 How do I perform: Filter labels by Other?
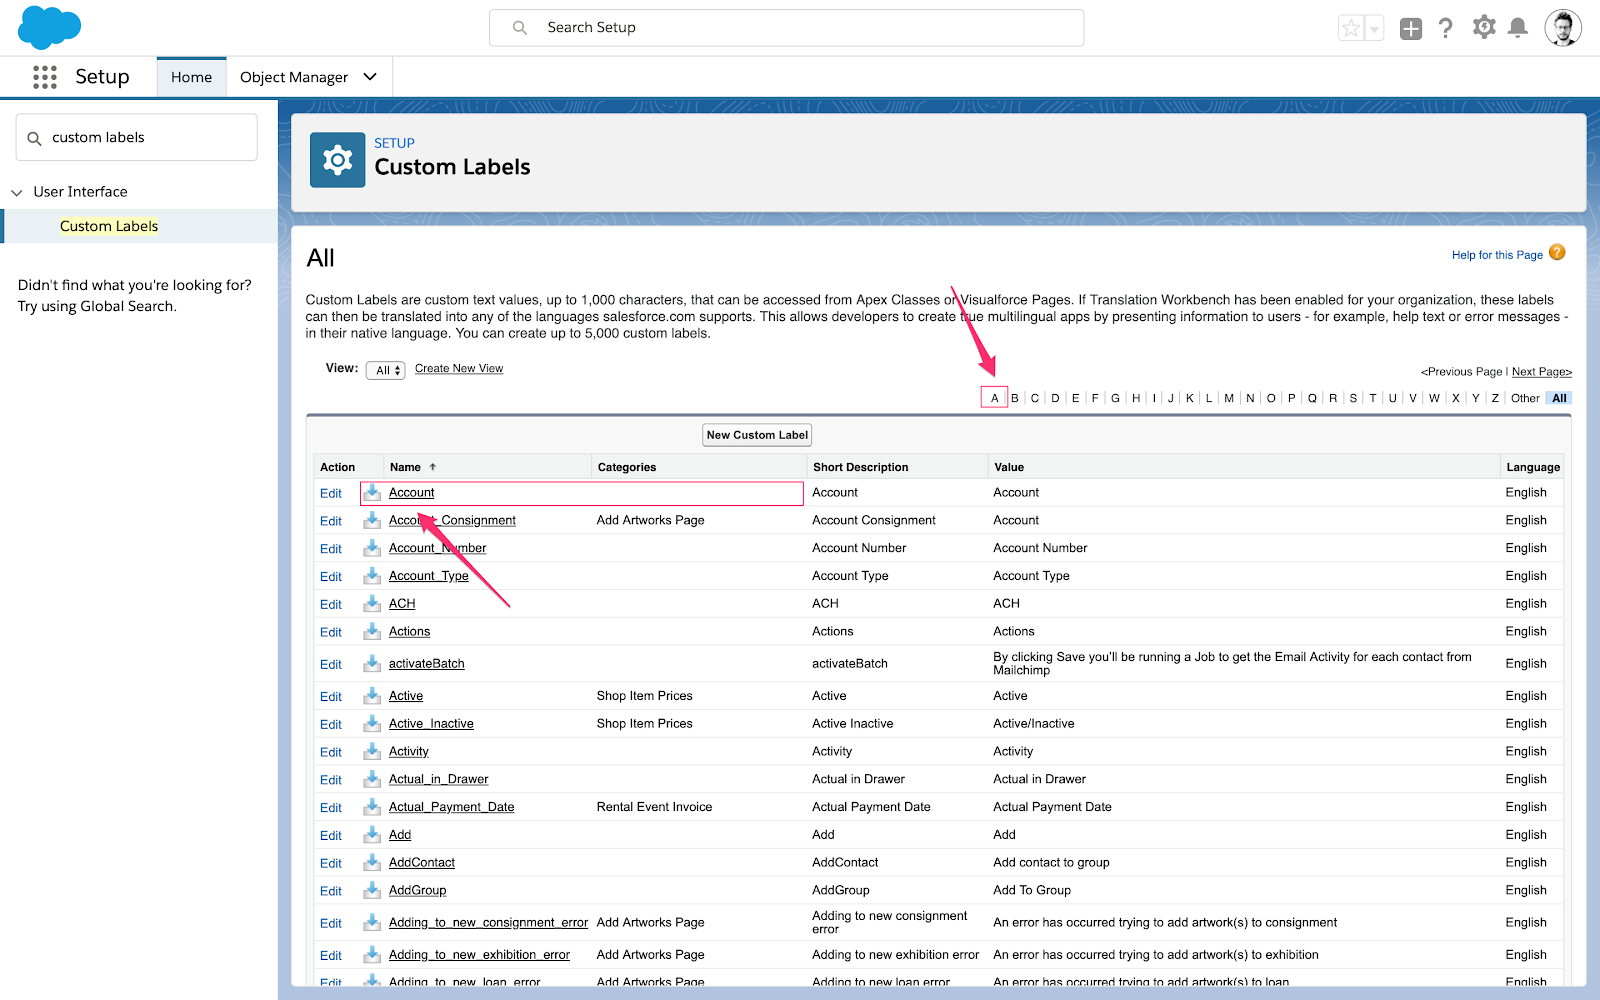tap(1525, 398)
